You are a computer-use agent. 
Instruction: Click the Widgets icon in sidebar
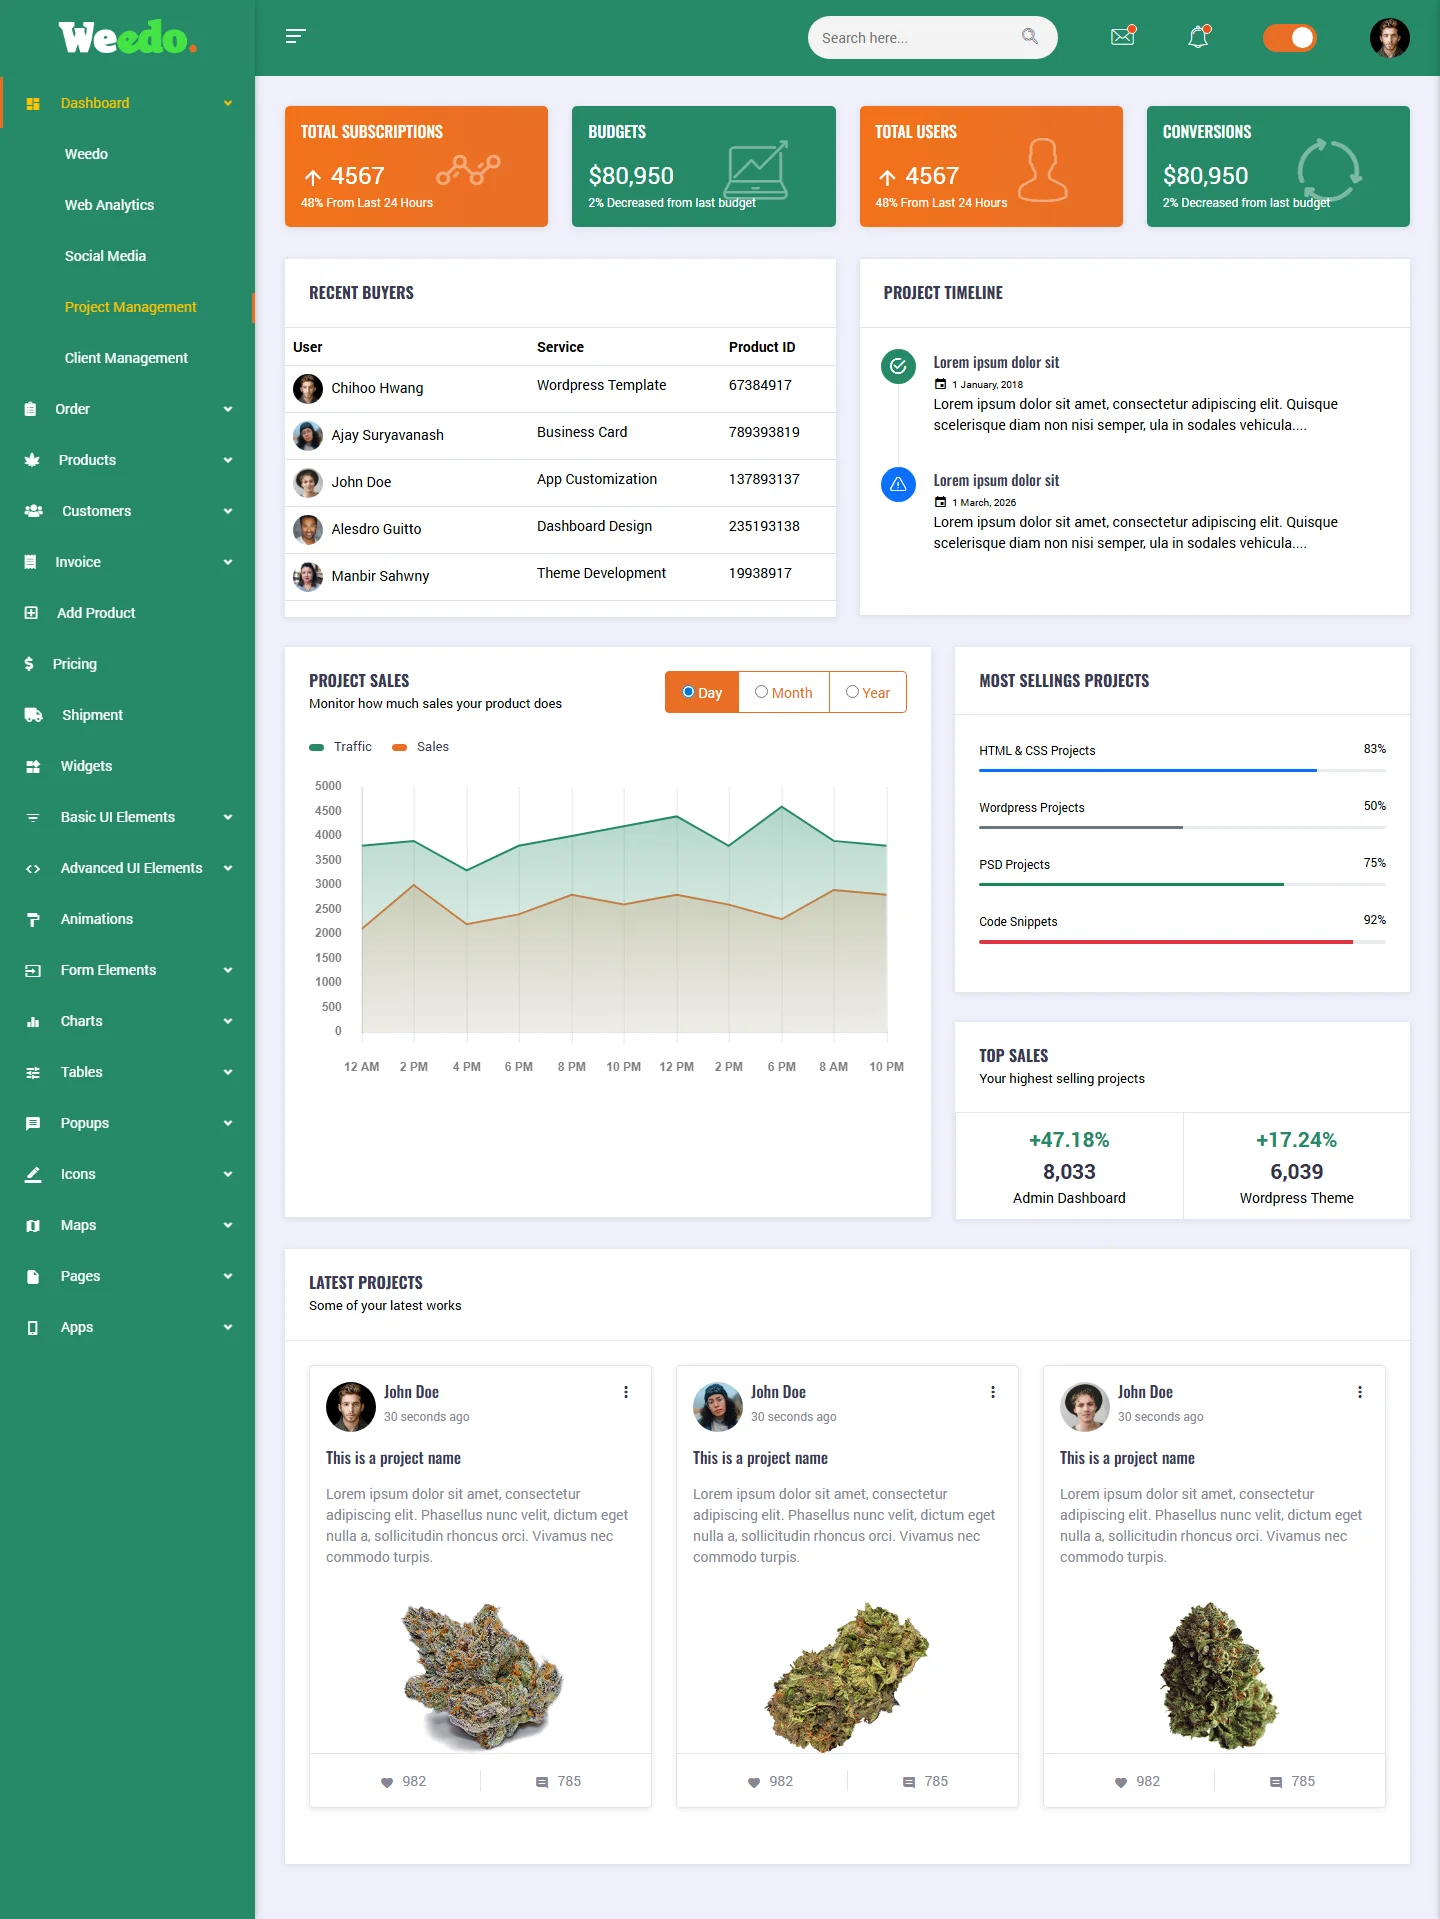pos(33,766)
